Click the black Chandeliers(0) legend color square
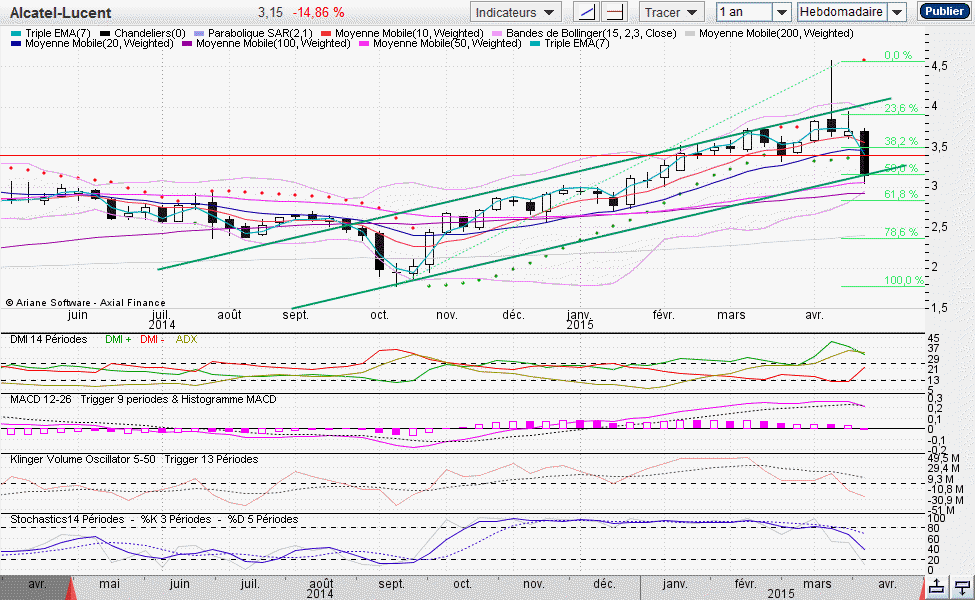 coord(105,34)
